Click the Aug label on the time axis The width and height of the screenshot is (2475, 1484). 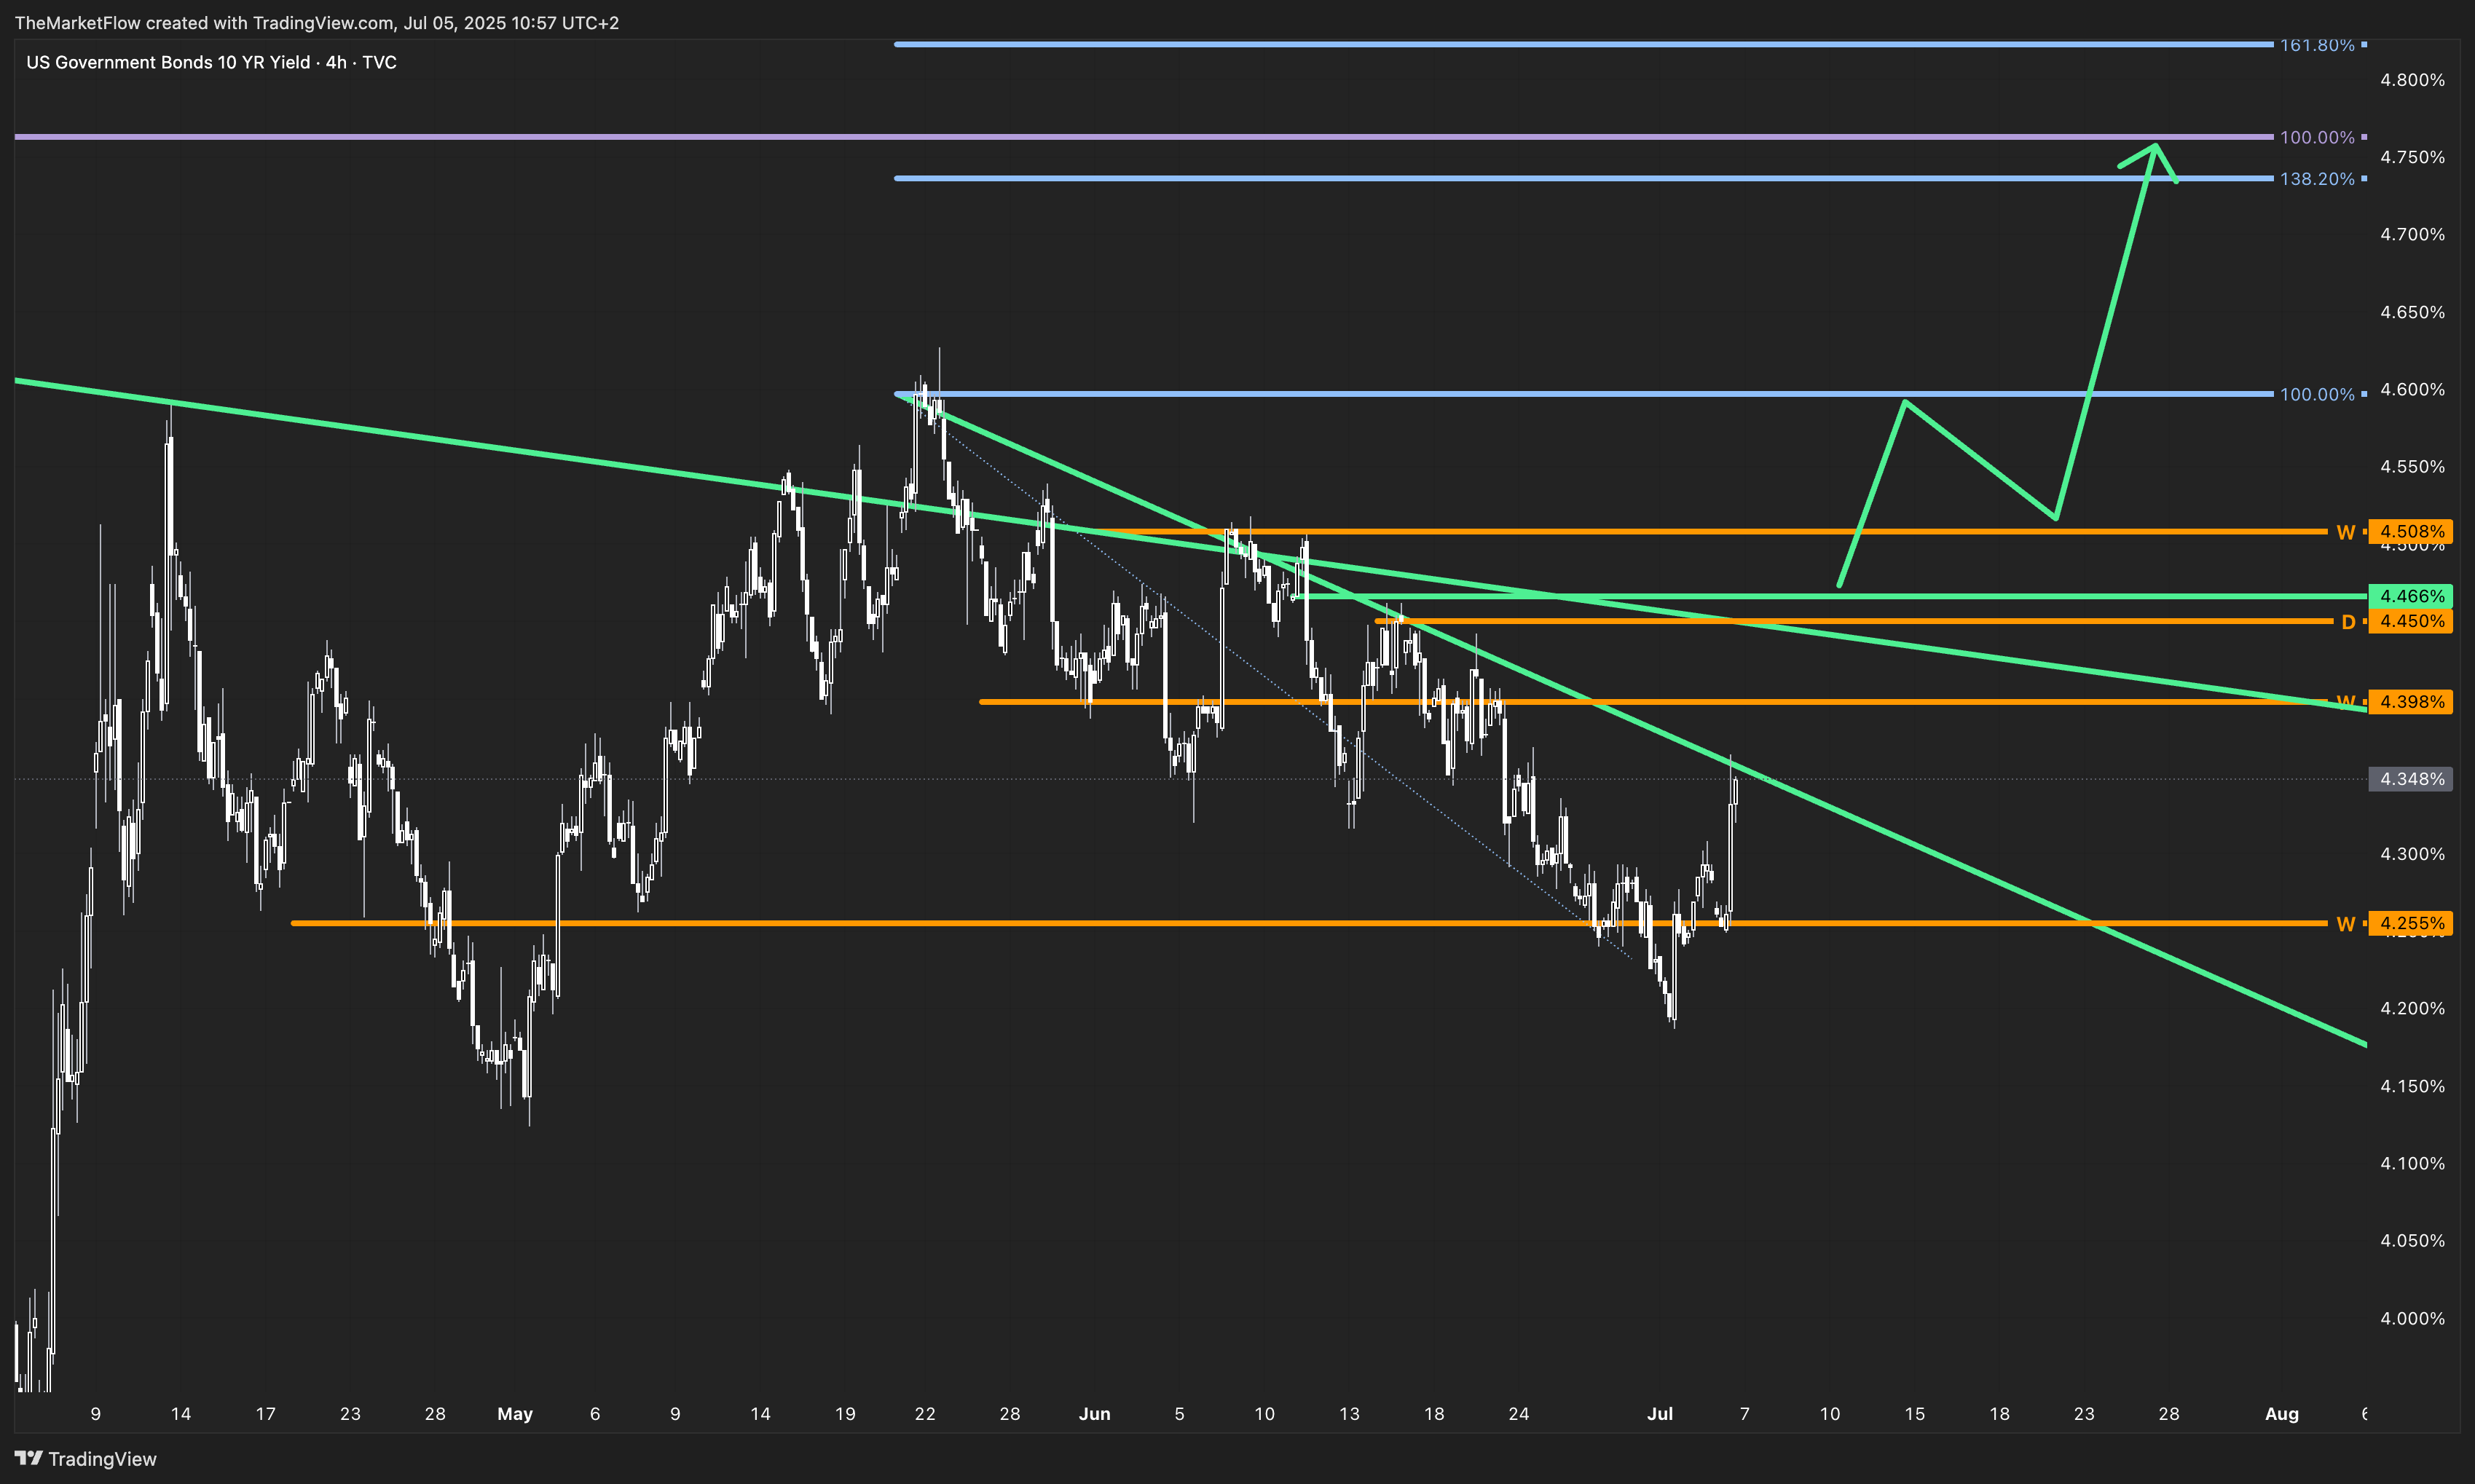[2281, 1414]
